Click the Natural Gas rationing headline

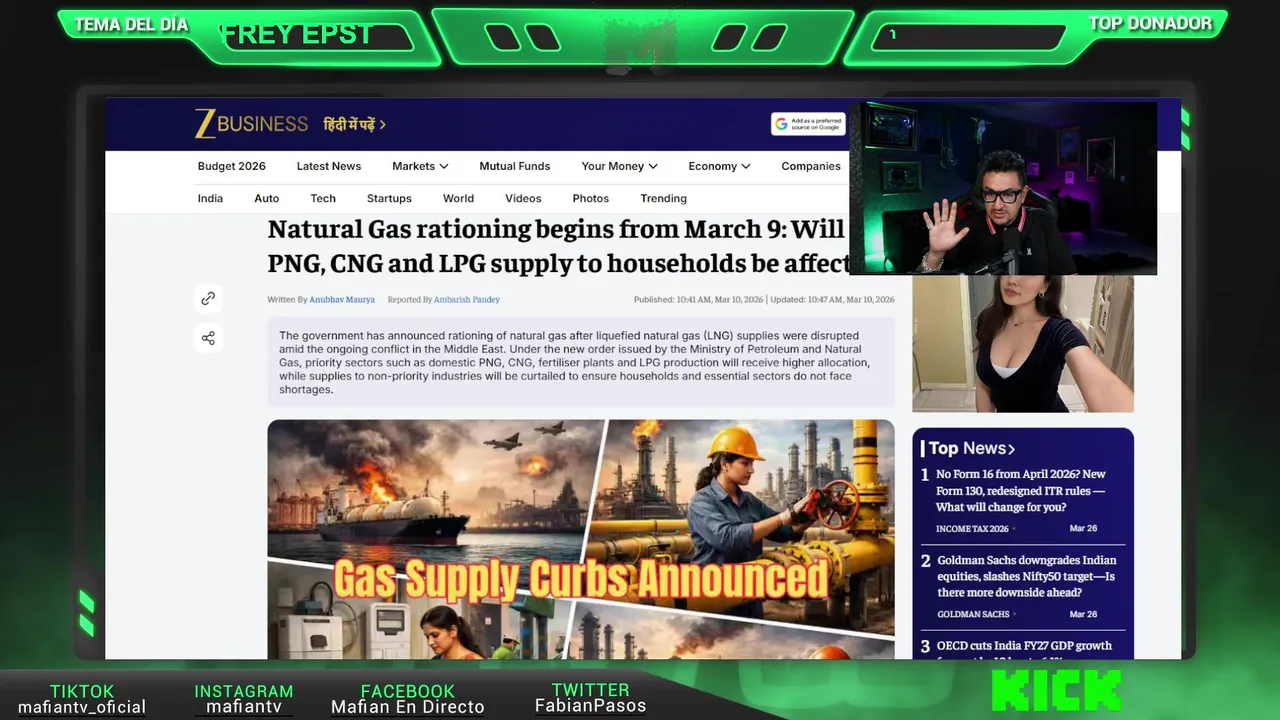click(557, 246)
